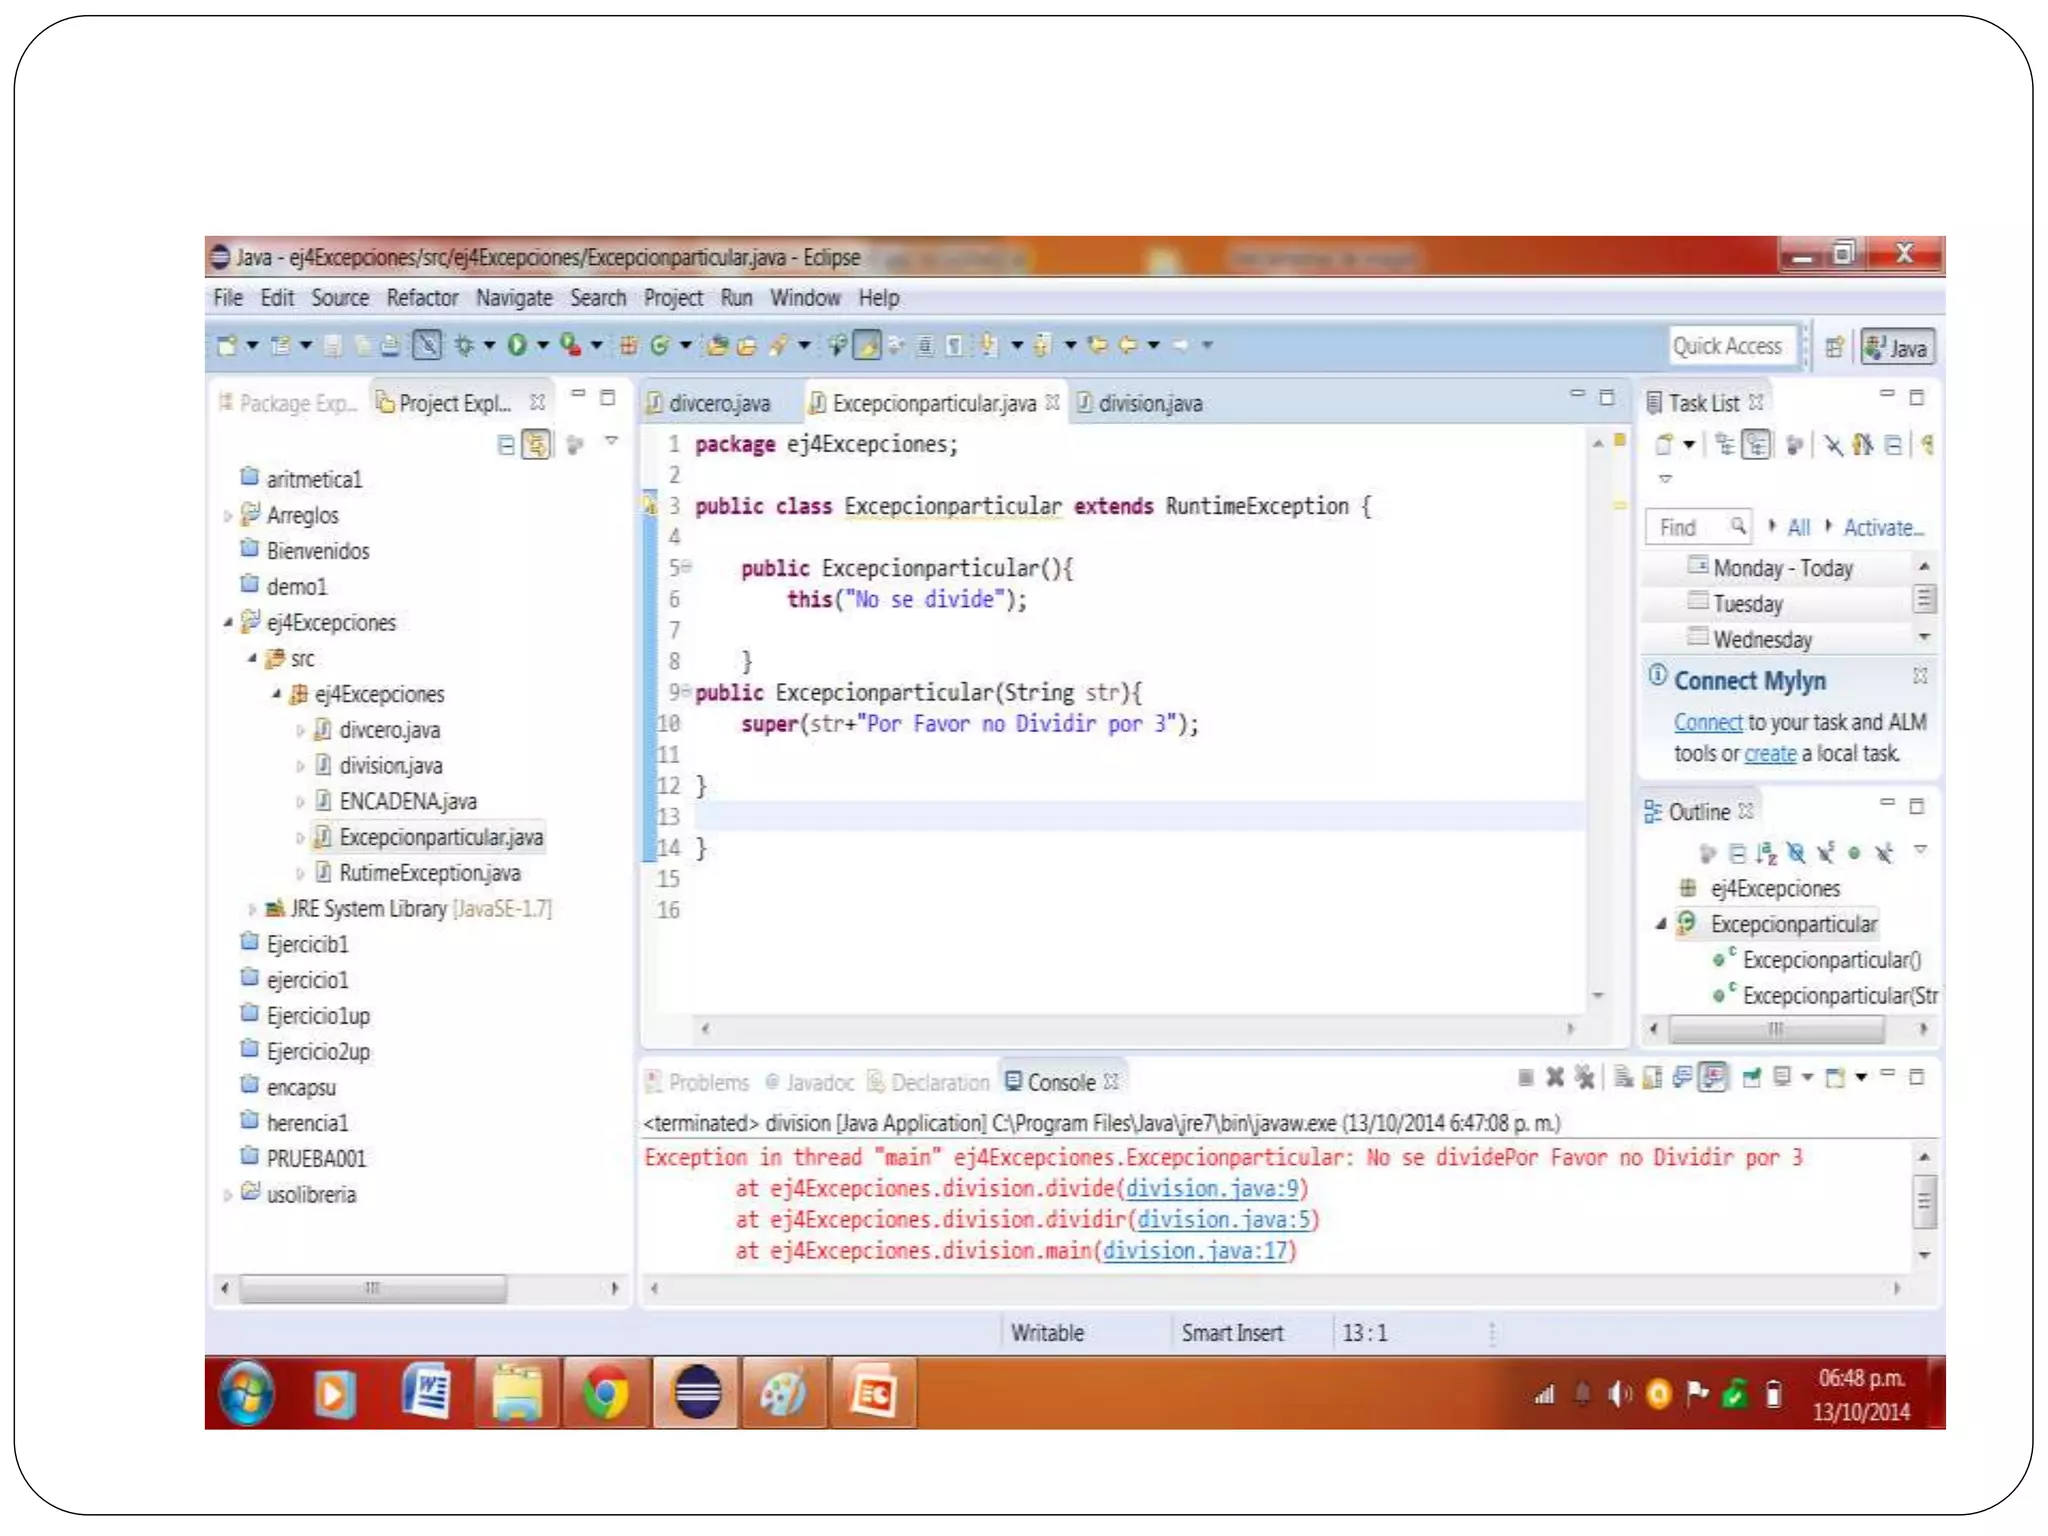Screen dimensions: 2048x1536
Task: Click the Open Perspective icon
Action: (1833, 347)
